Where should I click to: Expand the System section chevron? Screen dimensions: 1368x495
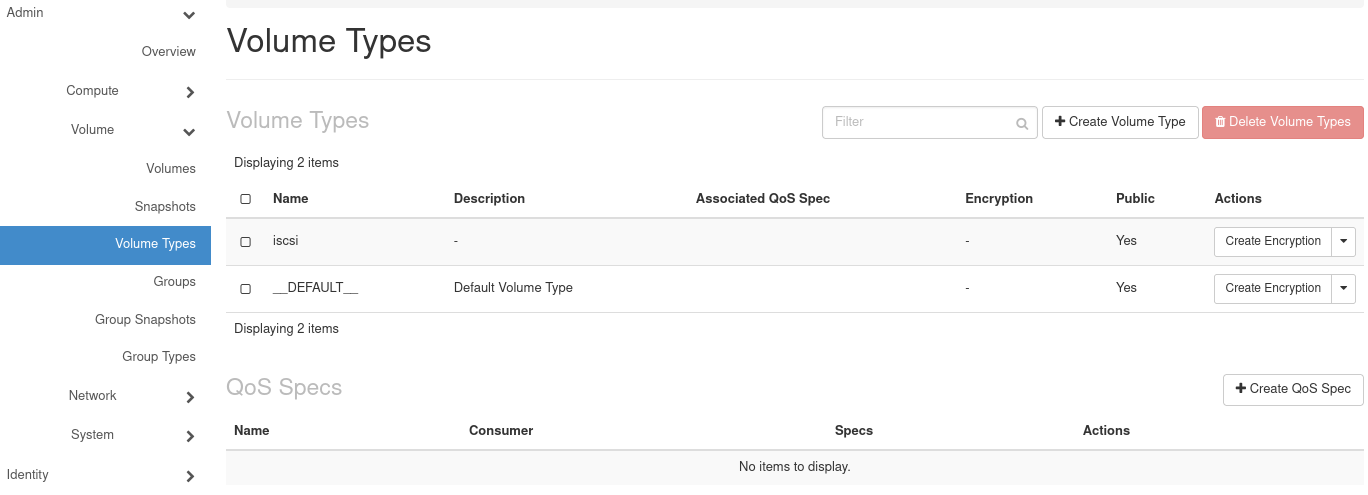[190, 436]
